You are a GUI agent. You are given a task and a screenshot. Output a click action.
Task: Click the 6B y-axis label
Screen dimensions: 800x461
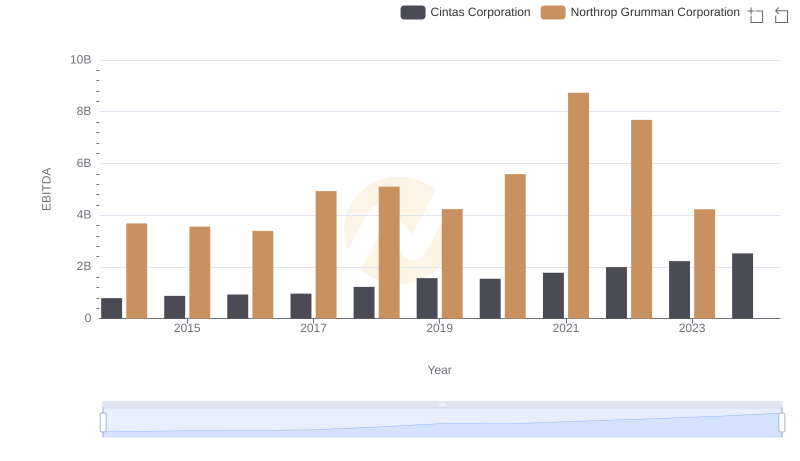point(84,163)
